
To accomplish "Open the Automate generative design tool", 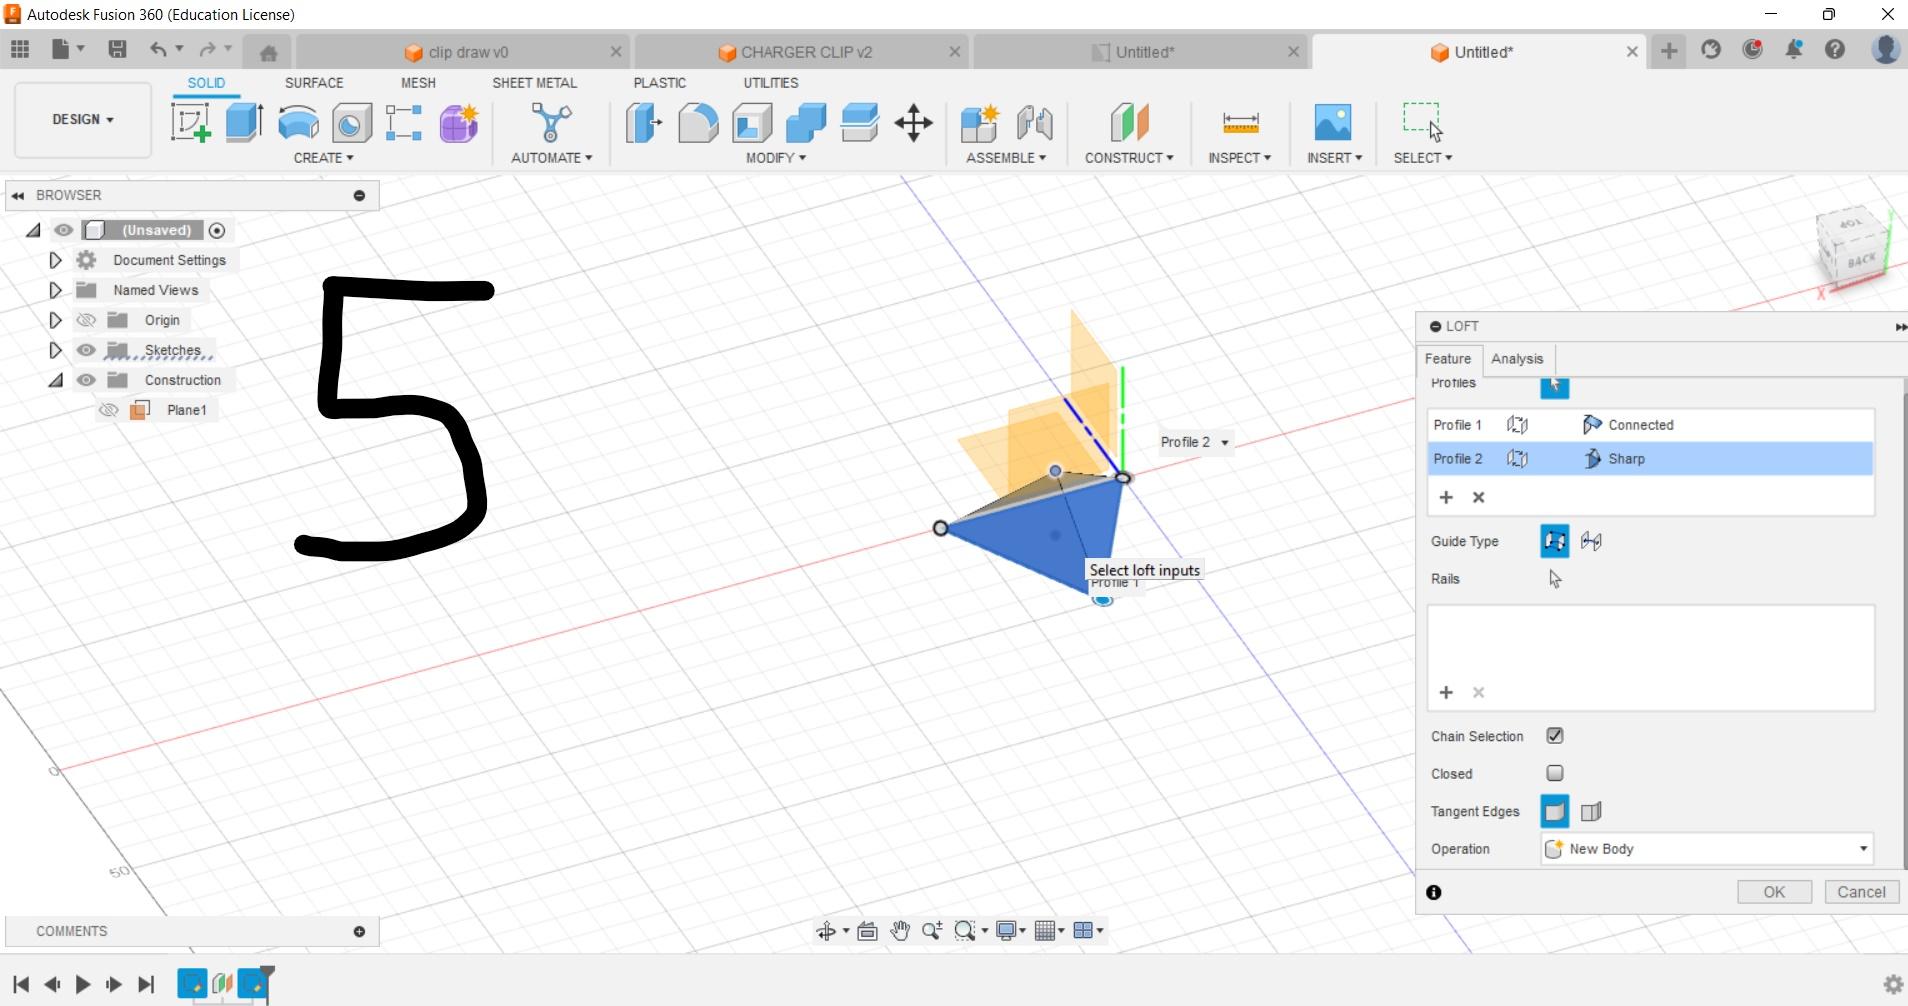I will tap(551, 122).
